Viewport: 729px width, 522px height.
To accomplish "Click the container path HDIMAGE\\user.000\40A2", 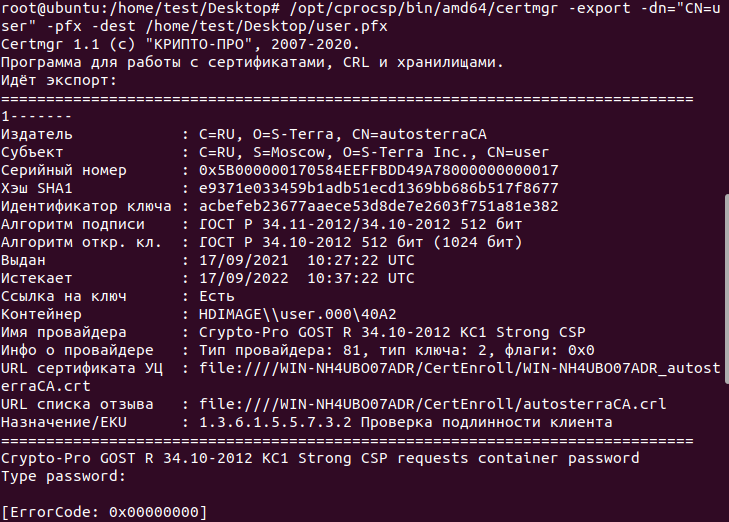I will 298,314.
